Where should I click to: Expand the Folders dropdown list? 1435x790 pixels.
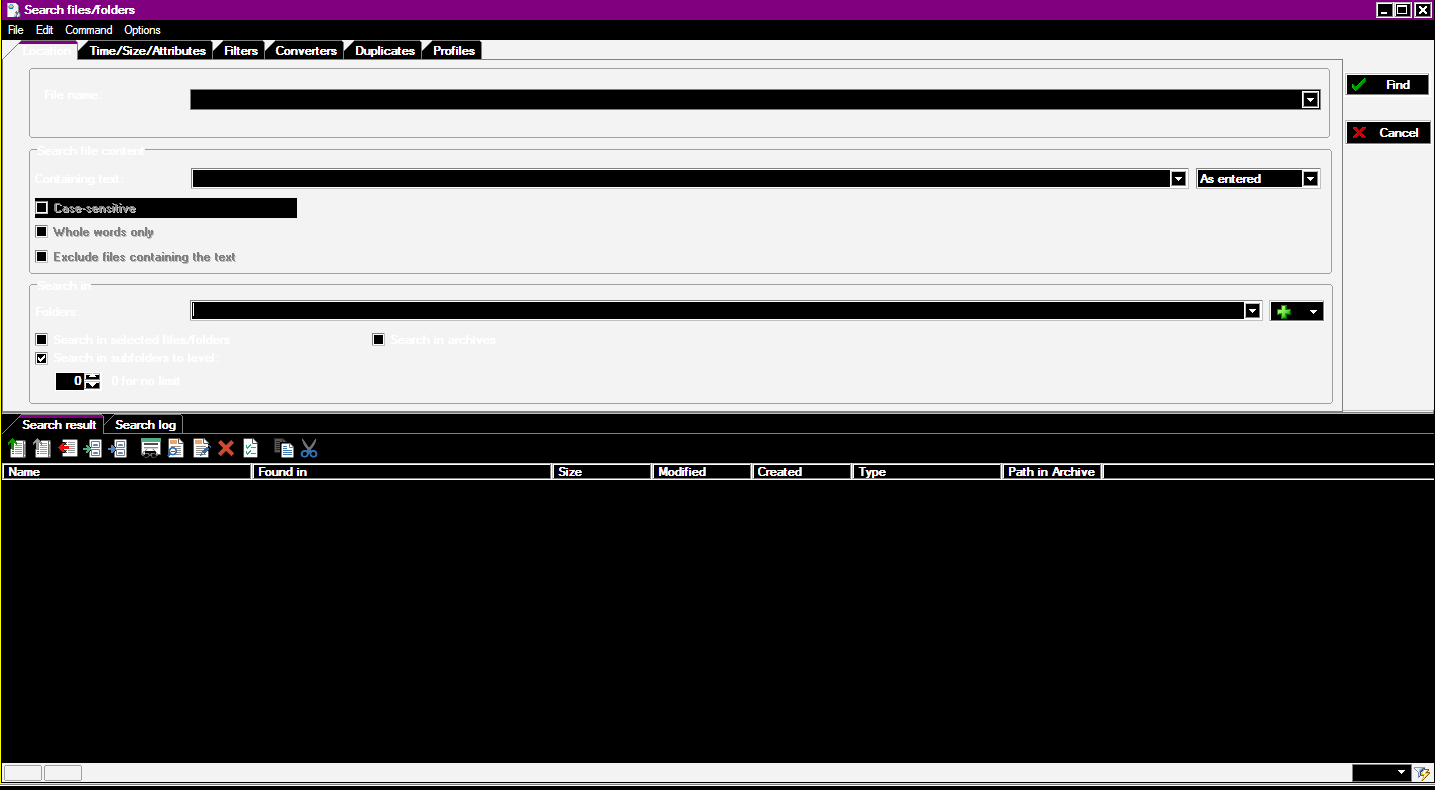[x=1252, y=311]
